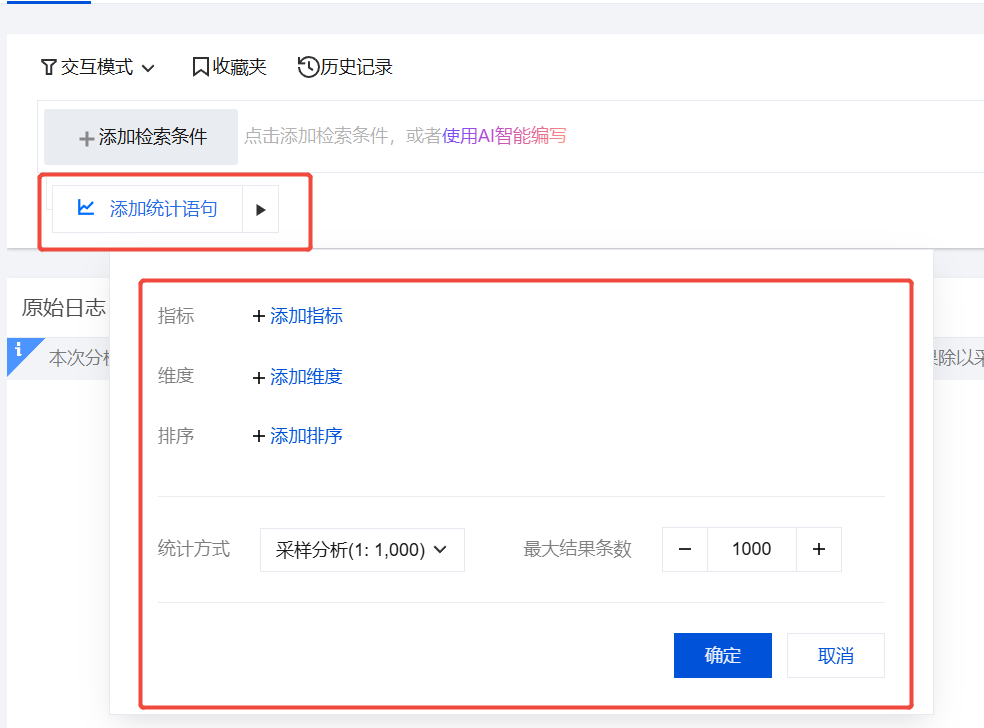Open 历史记录 via the clock icon

point(308,67)
